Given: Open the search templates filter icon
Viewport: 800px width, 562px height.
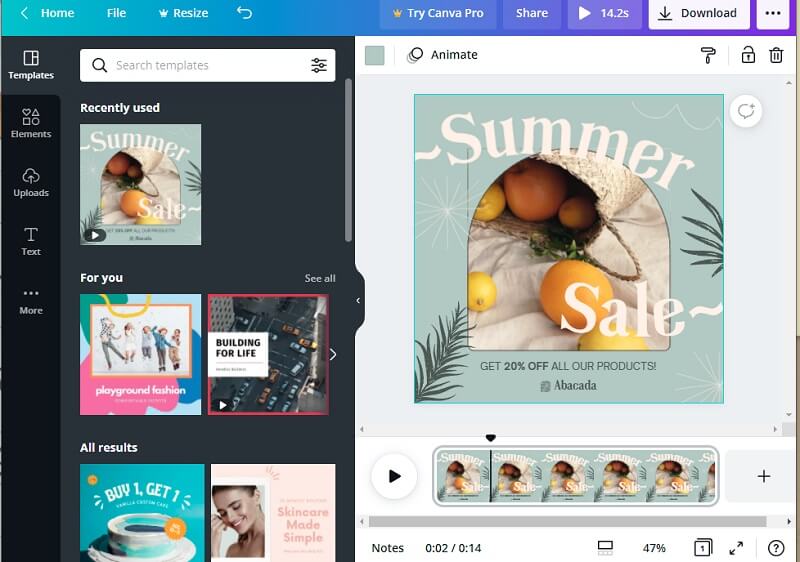Looking at the screenshot, I should coord(318,66).
